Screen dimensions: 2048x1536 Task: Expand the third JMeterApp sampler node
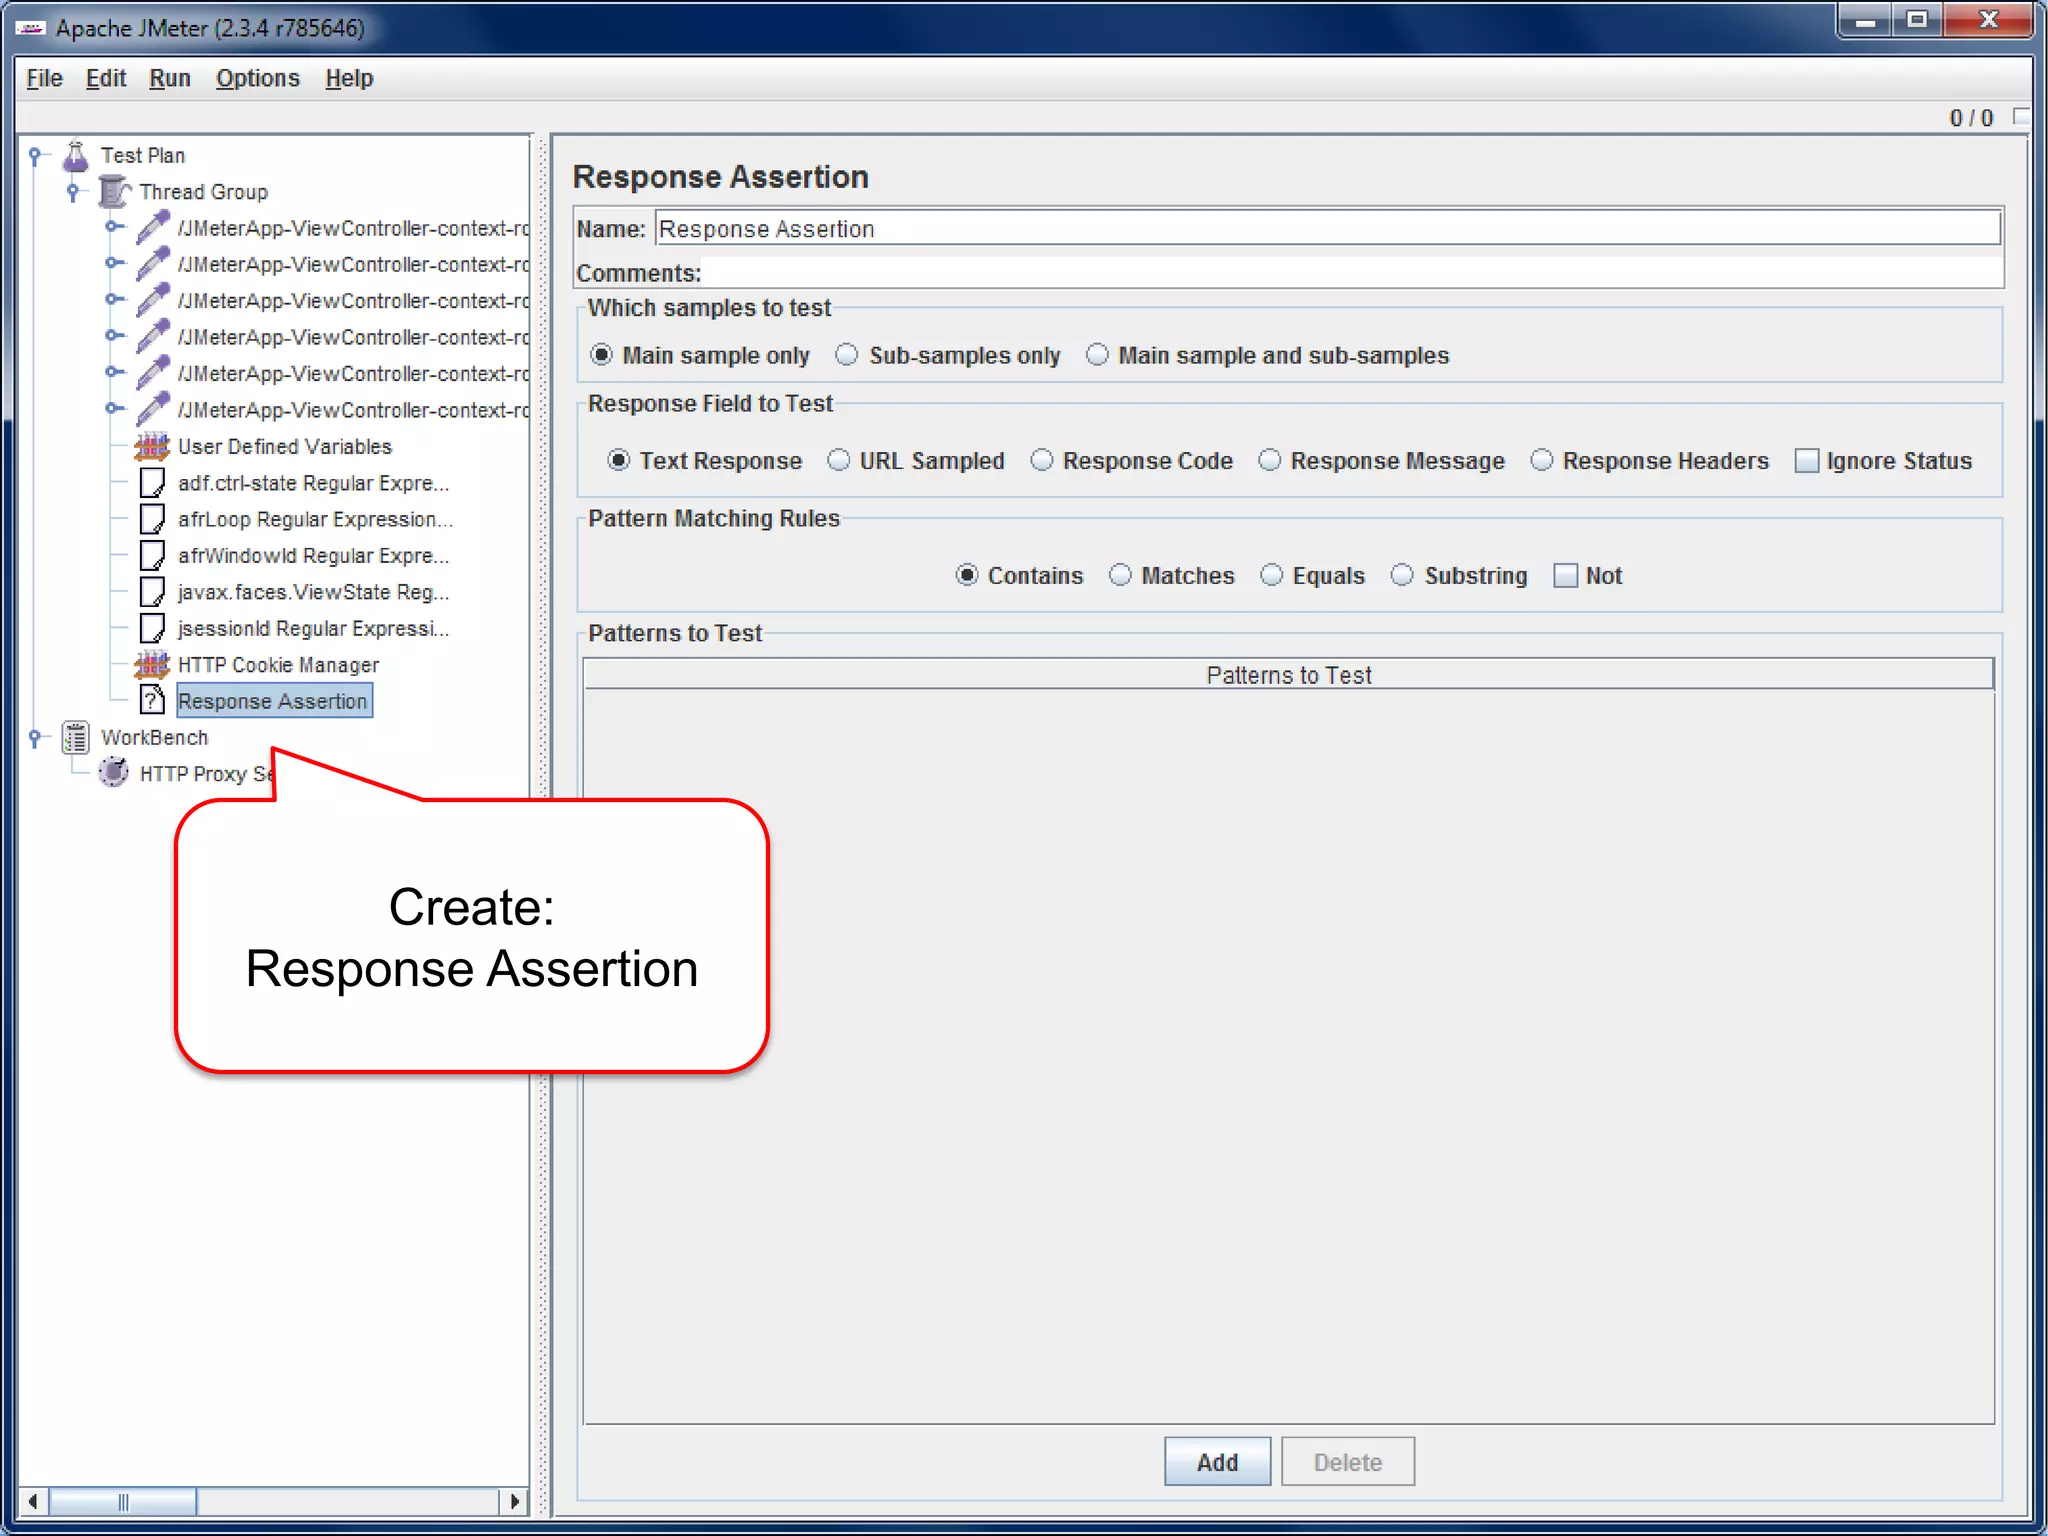click(113, 299)
